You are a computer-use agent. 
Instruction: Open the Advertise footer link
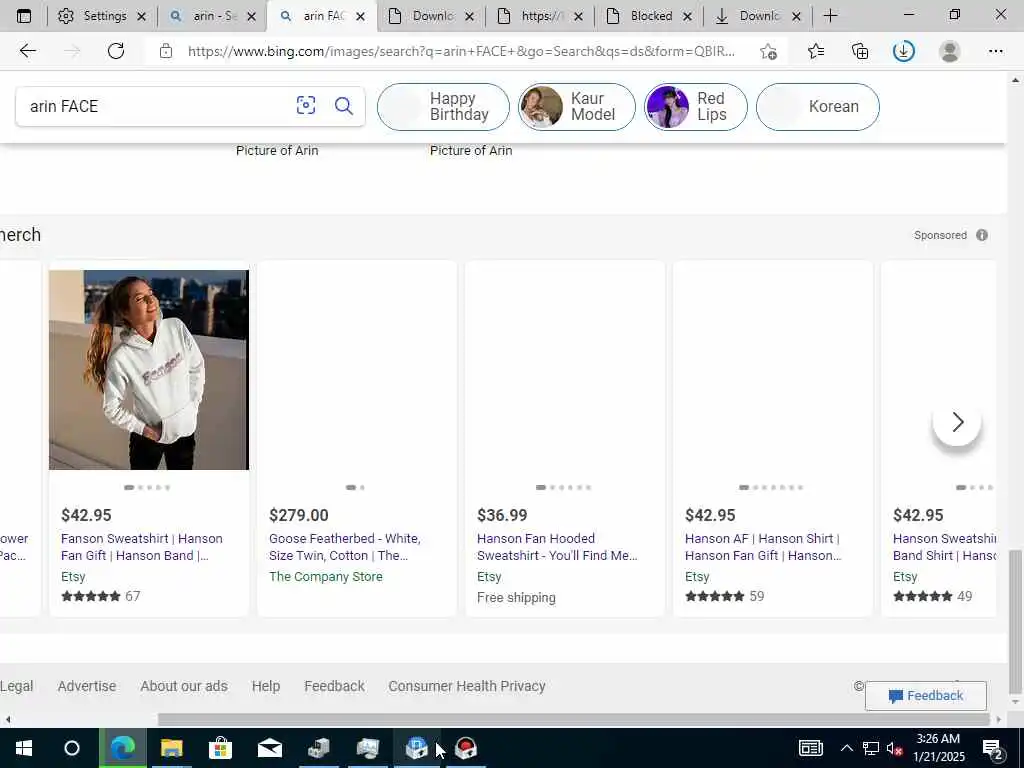(x=87, y=686)
